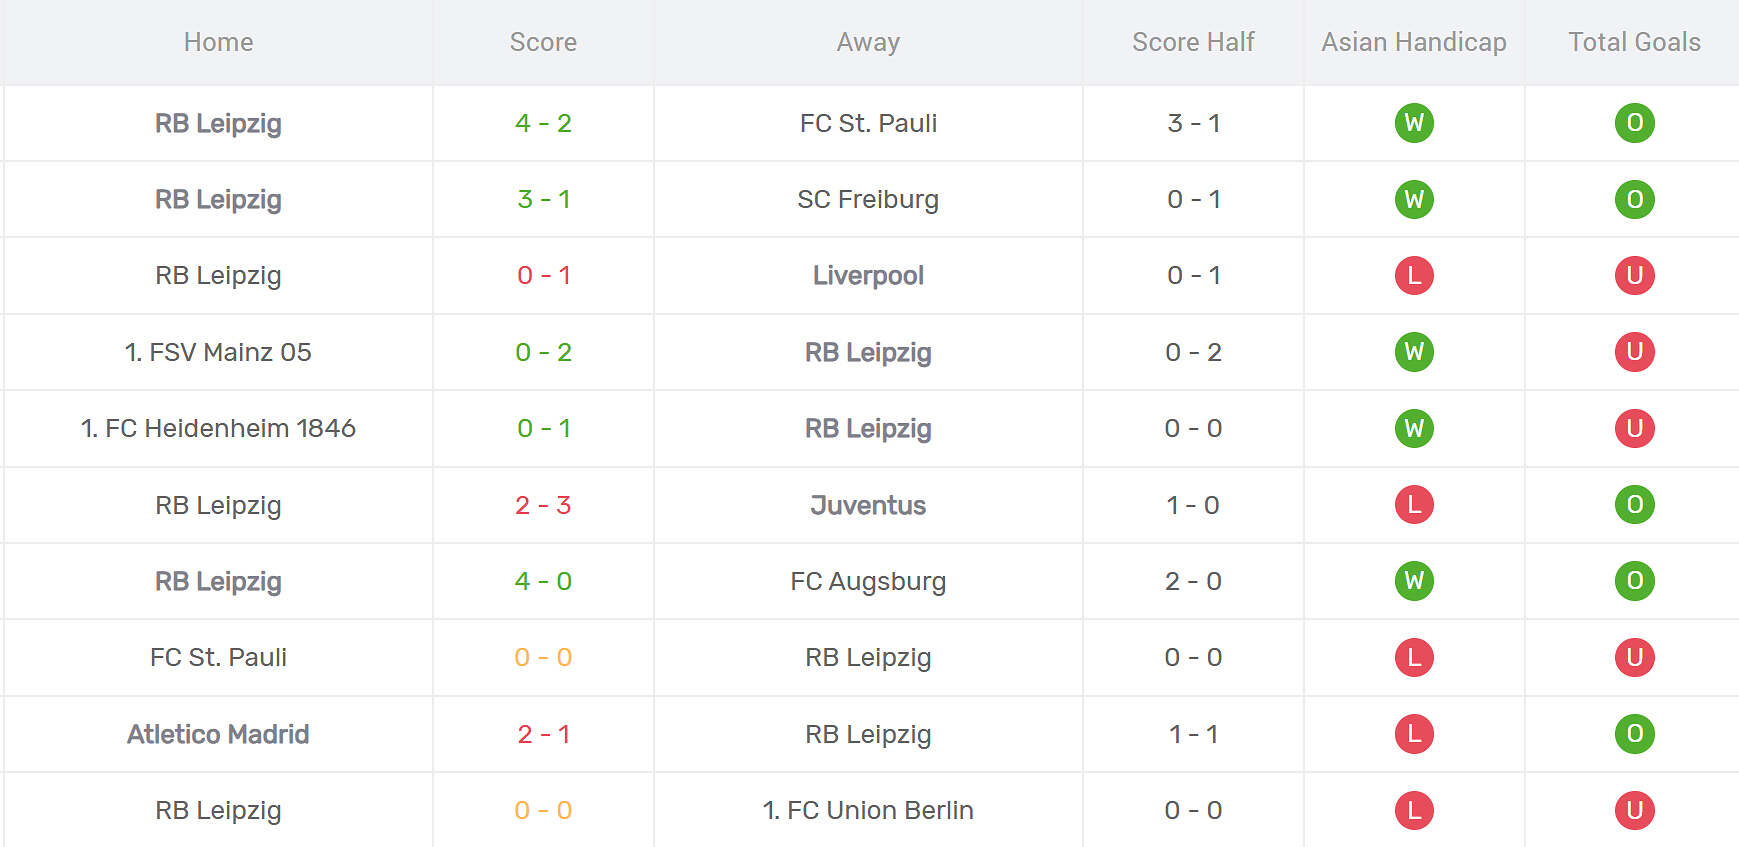Select the Total Goals column header
Screen dimensions: 1739x847
[1634, 42]
